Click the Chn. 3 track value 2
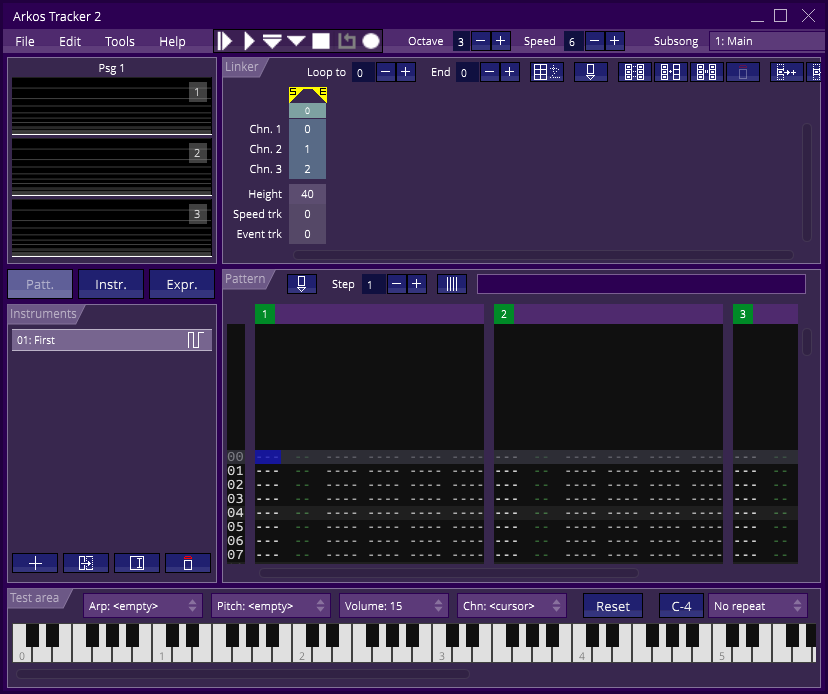828x694 pixels. [307, 170]
